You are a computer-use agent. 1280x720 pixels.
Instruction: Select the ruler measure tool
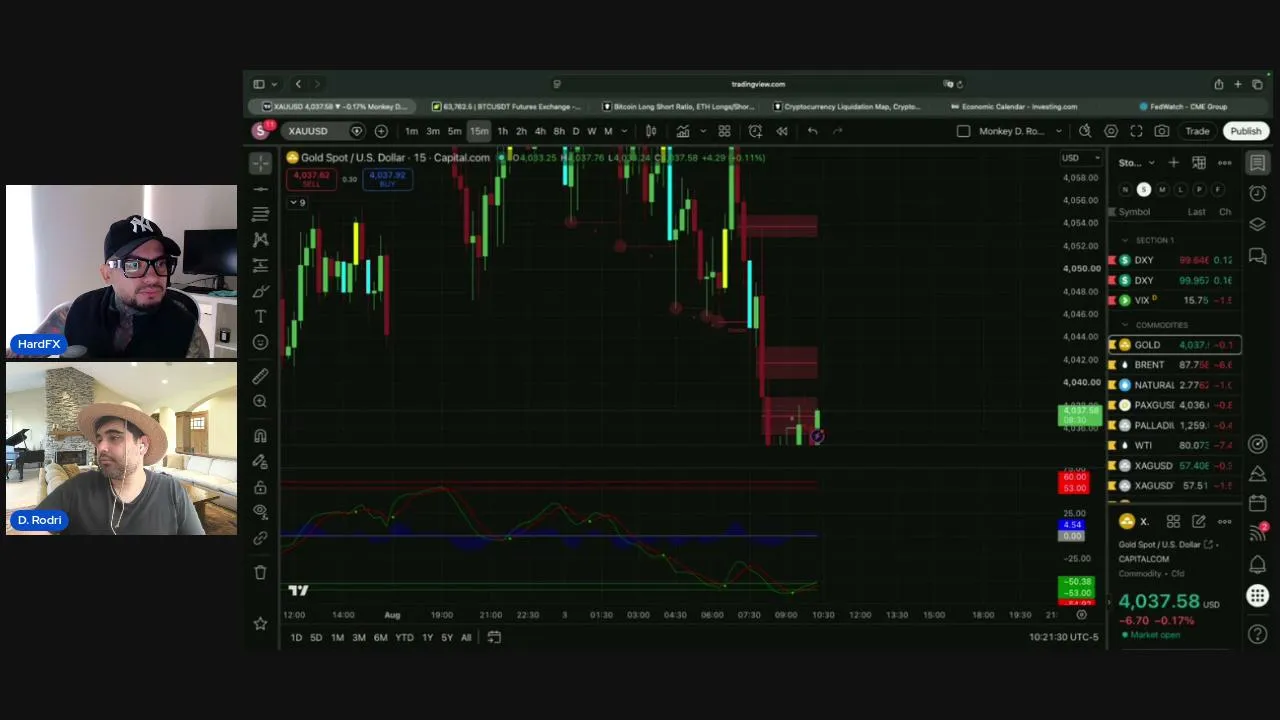pyautogui.click(x=261, y=376)
